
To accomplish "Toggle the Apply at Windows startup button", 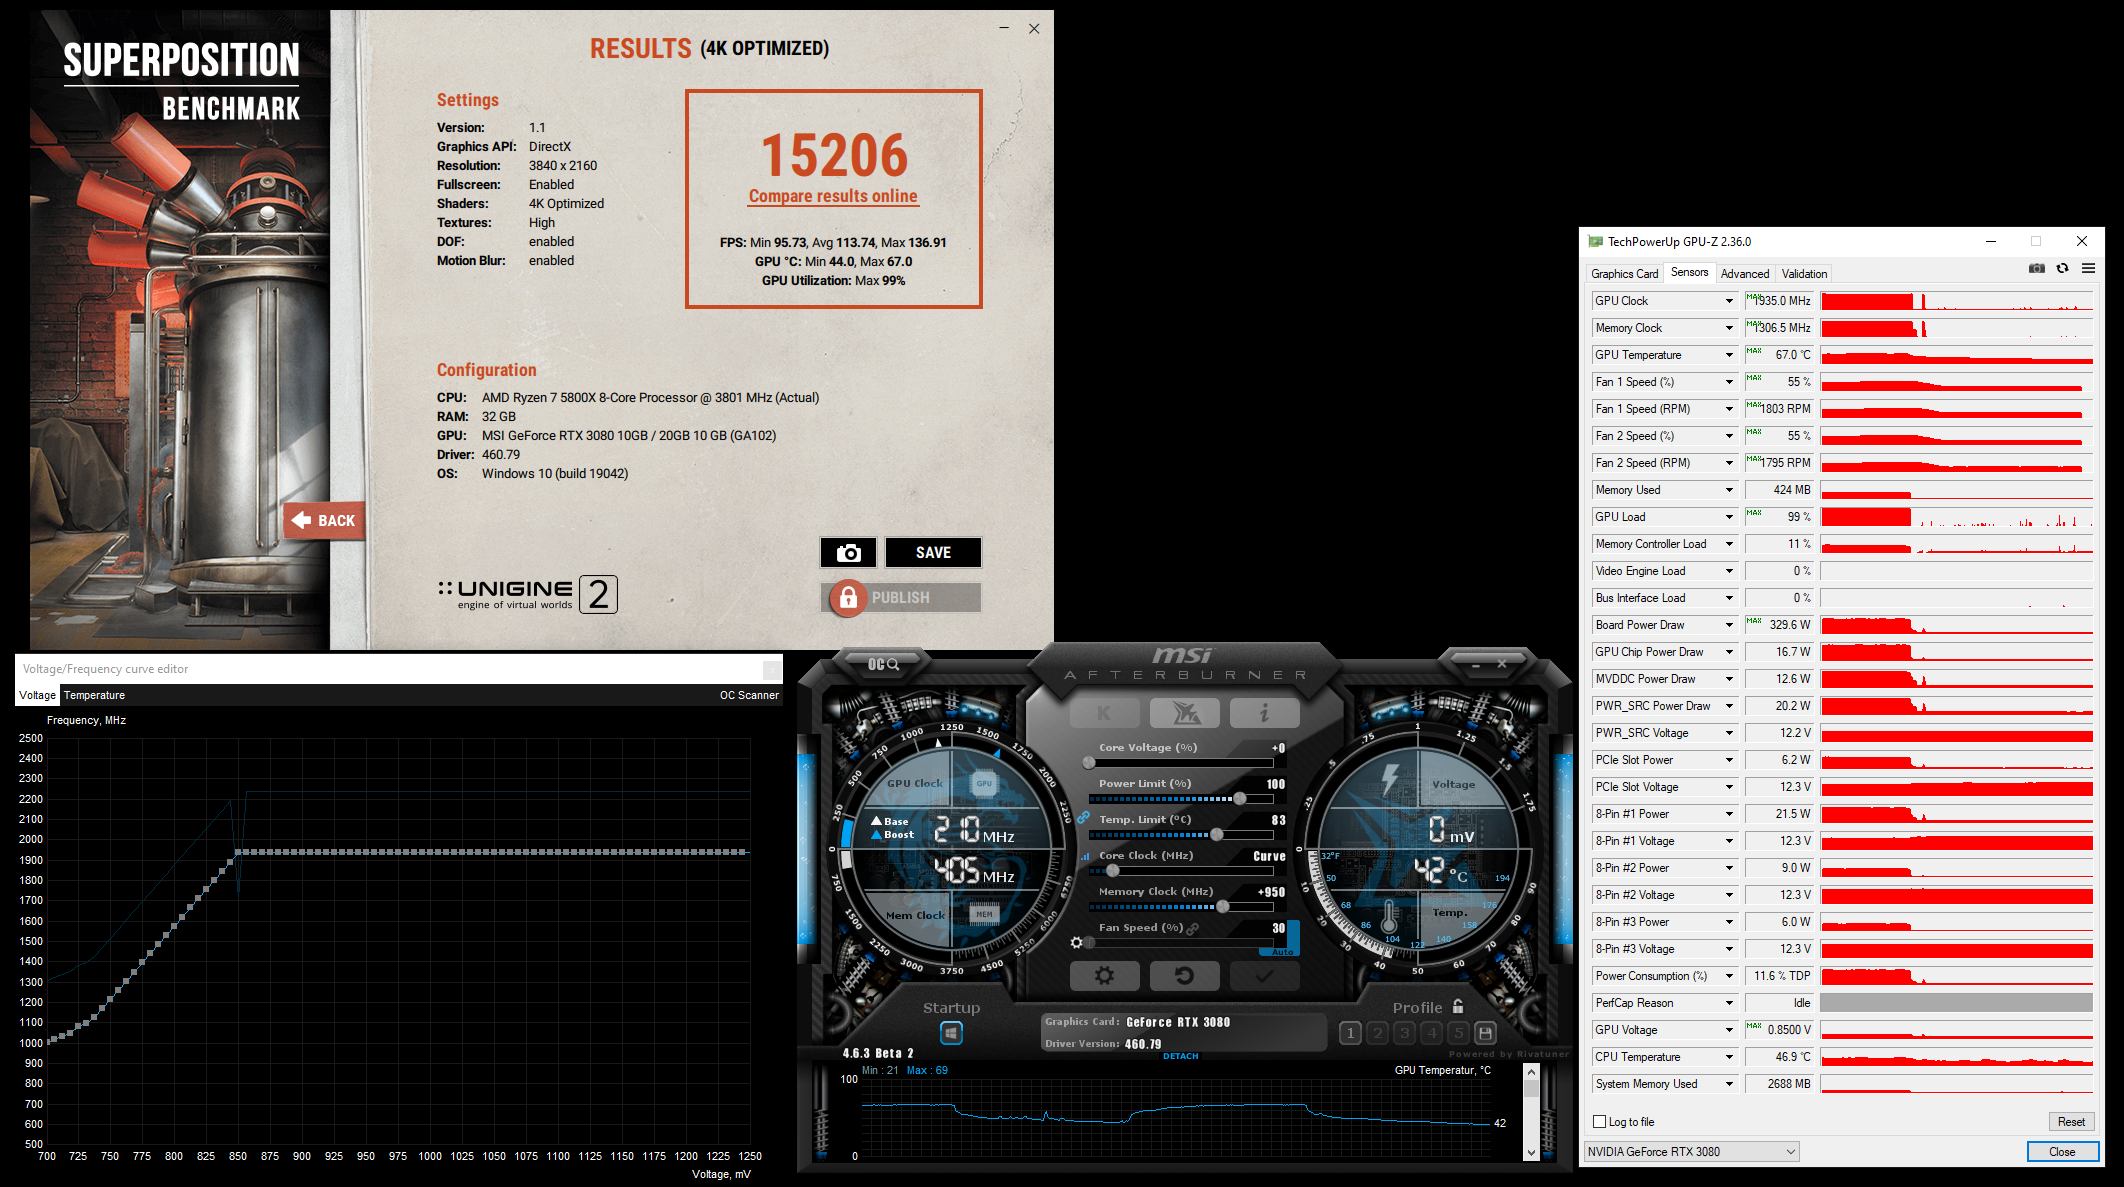I will click(951, 1033).
